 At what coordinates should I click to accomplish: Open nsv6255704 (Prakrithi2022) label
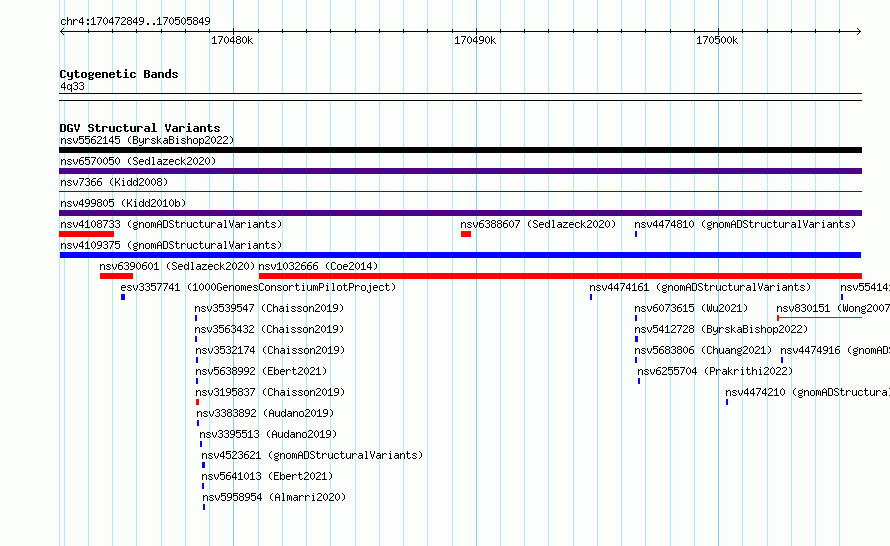[x=715, y=371]
